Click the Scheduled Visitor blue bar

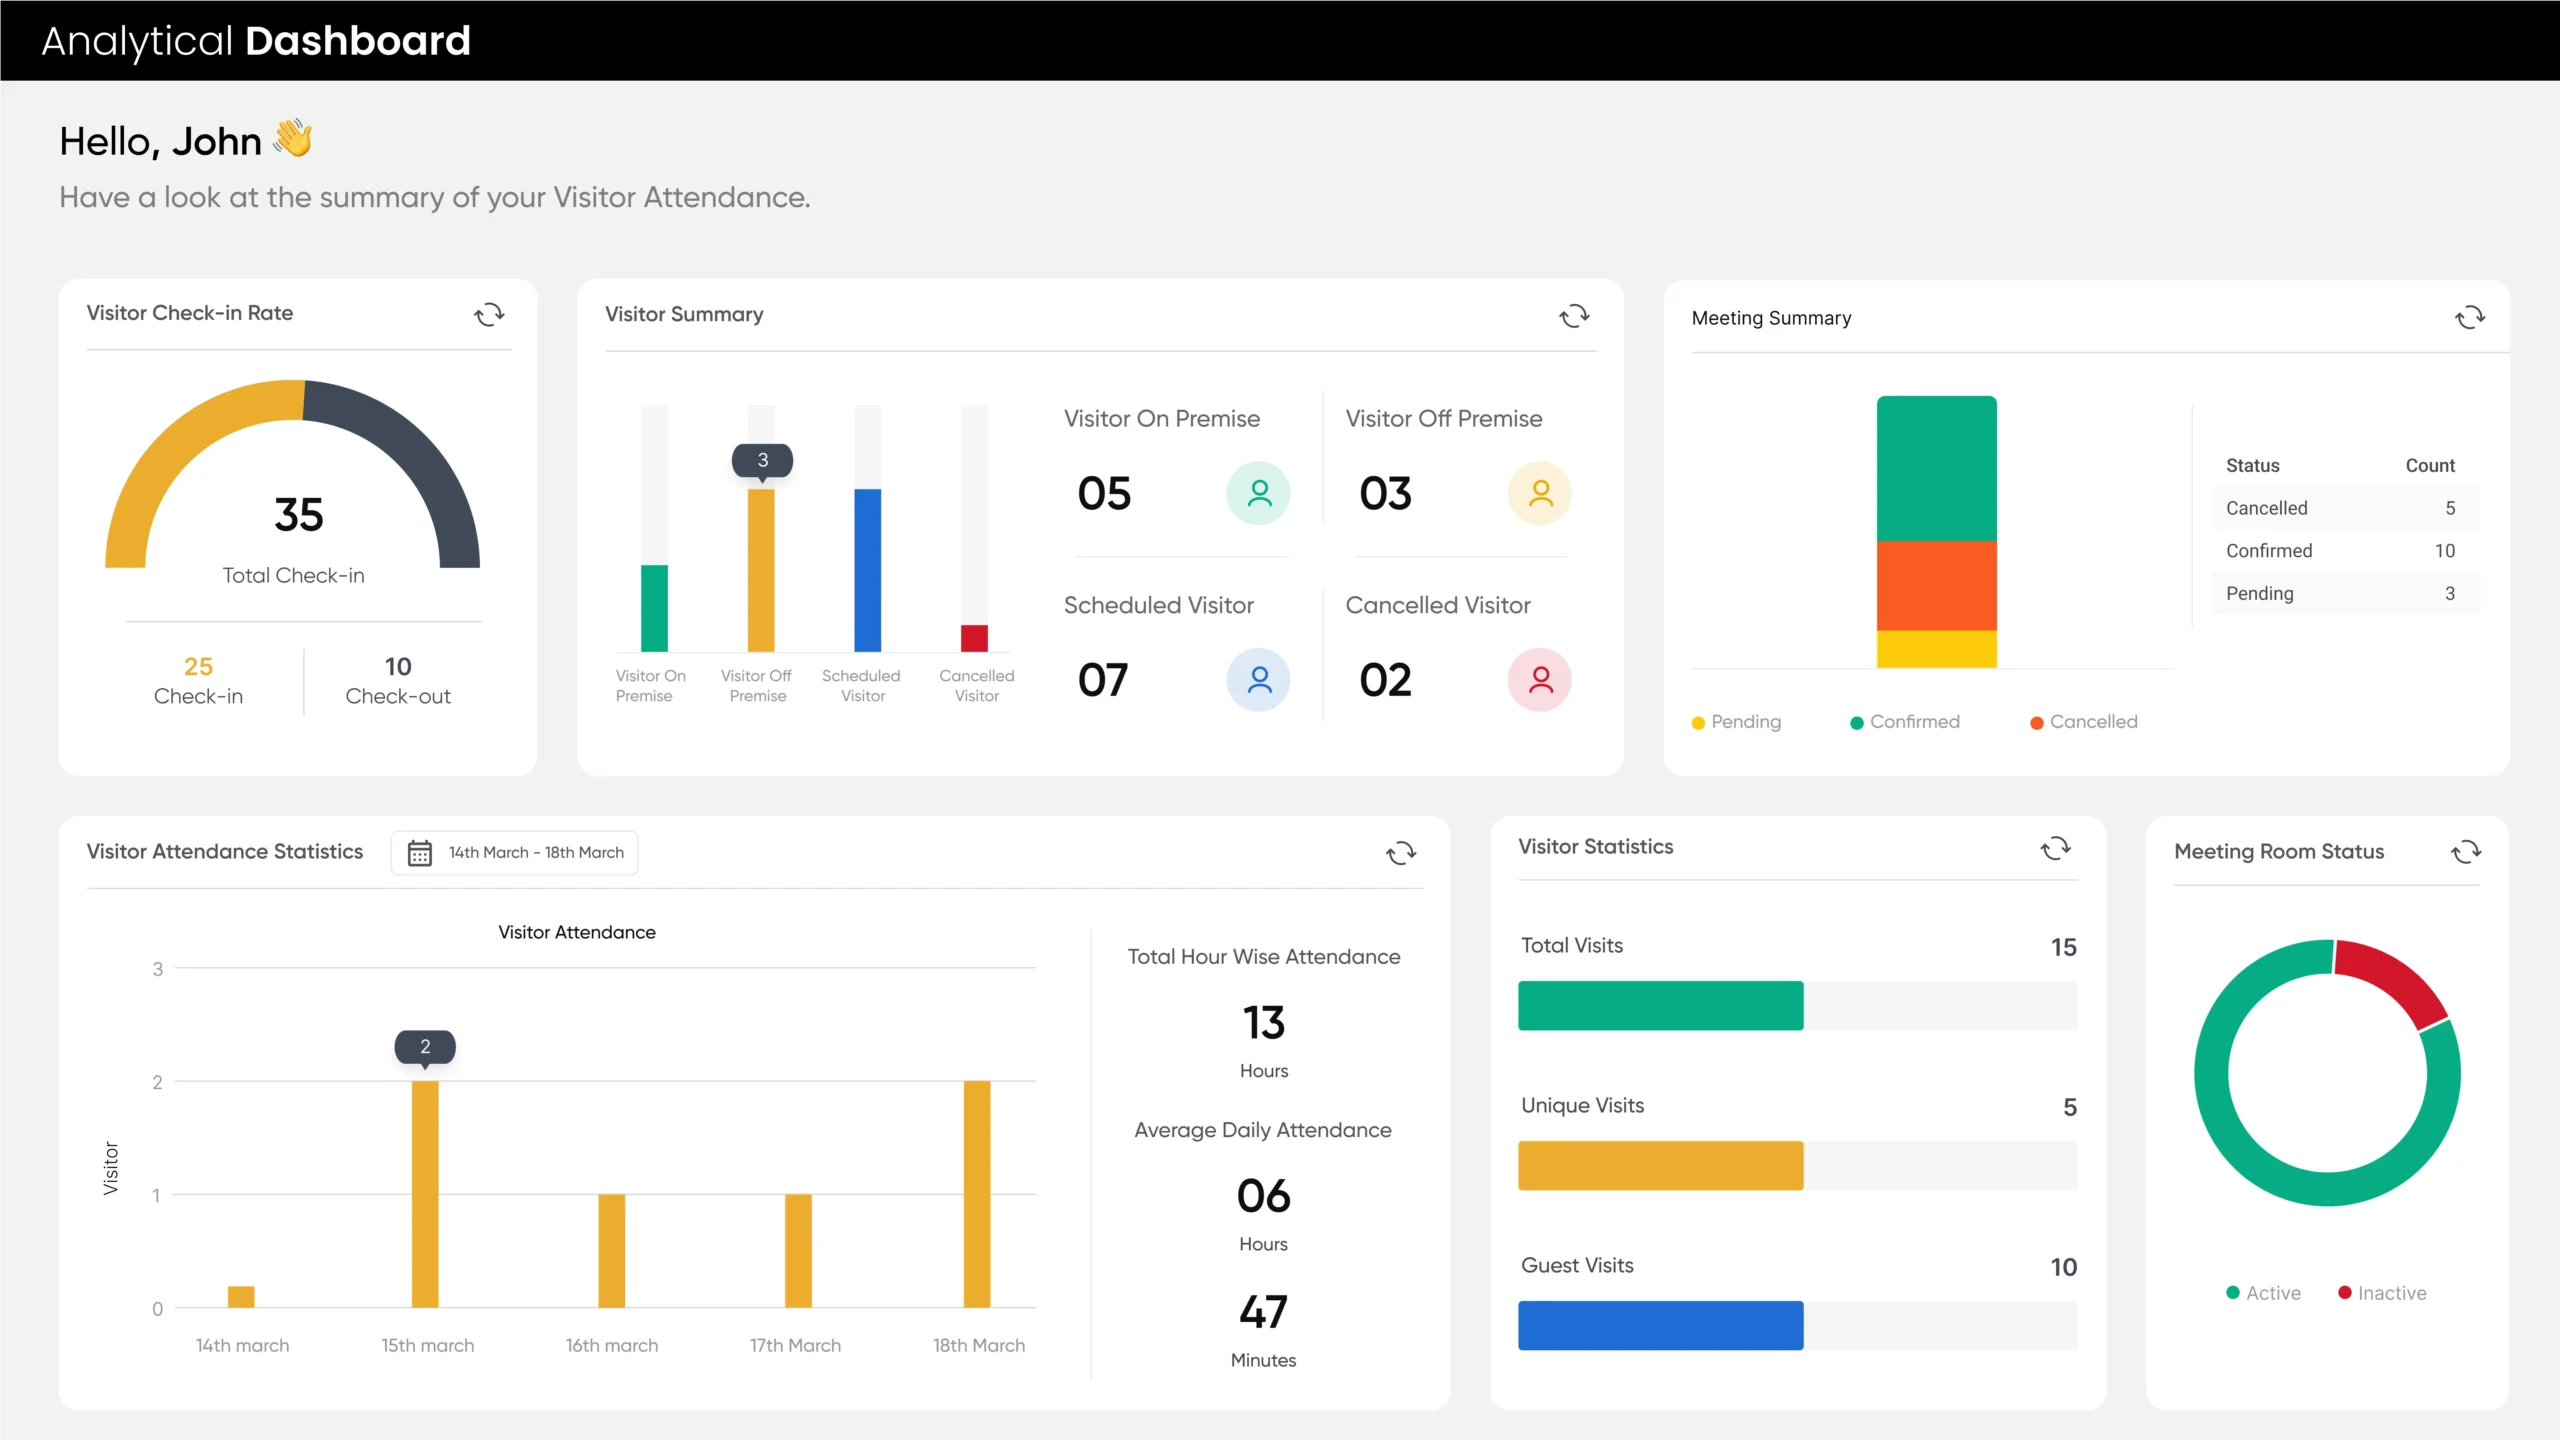(867, 570)
